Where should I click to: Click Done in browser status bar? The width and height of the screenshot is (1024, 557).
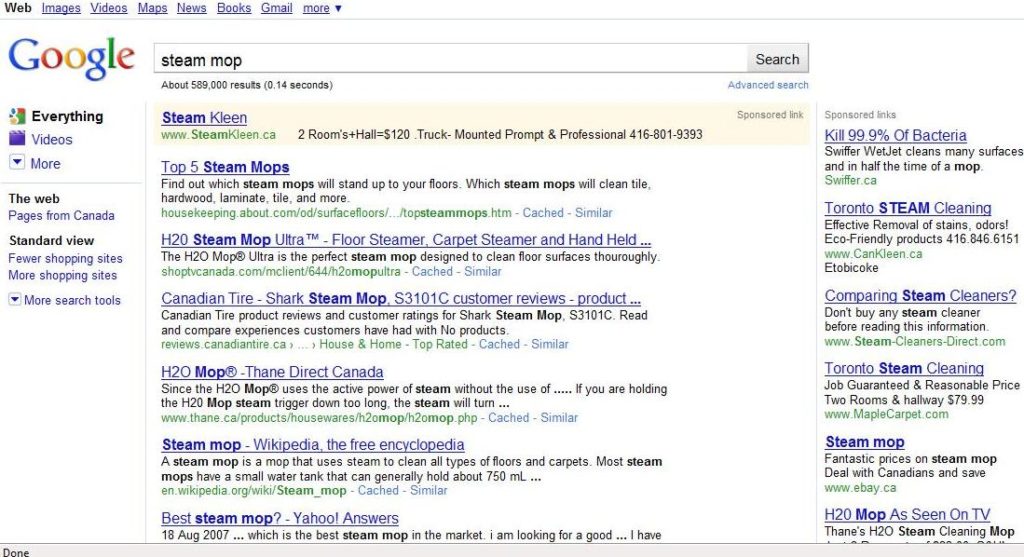coord(16,552)
